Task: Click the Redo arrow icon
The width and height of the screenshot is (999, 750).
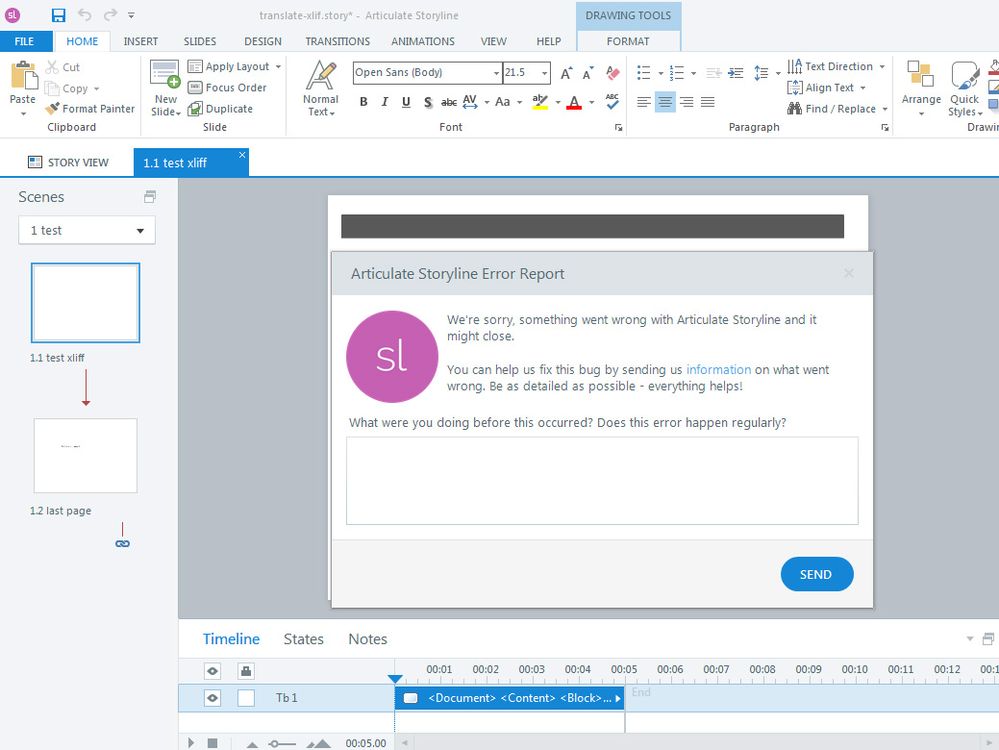Action: [x=110, y=15]
